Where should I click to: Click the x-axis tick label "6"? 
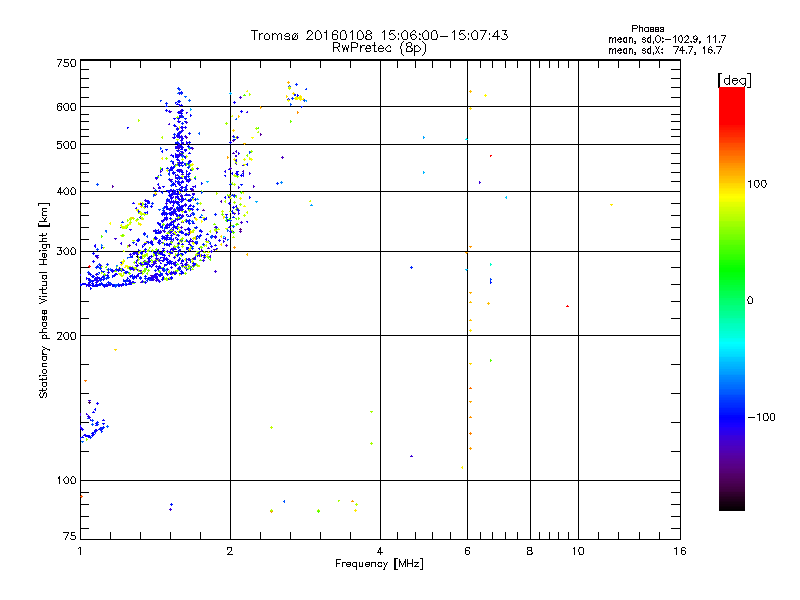[467, 551]
